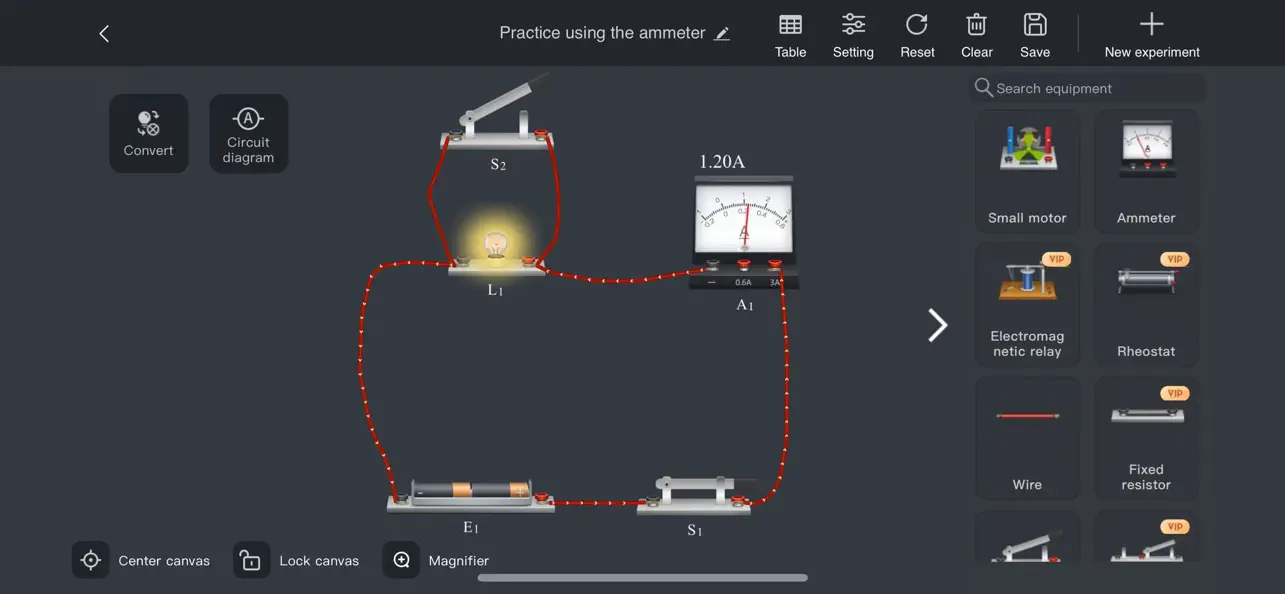Save the experiment
The height and width of the screenshot is (594, 1285).
[x=1035, y=36]
